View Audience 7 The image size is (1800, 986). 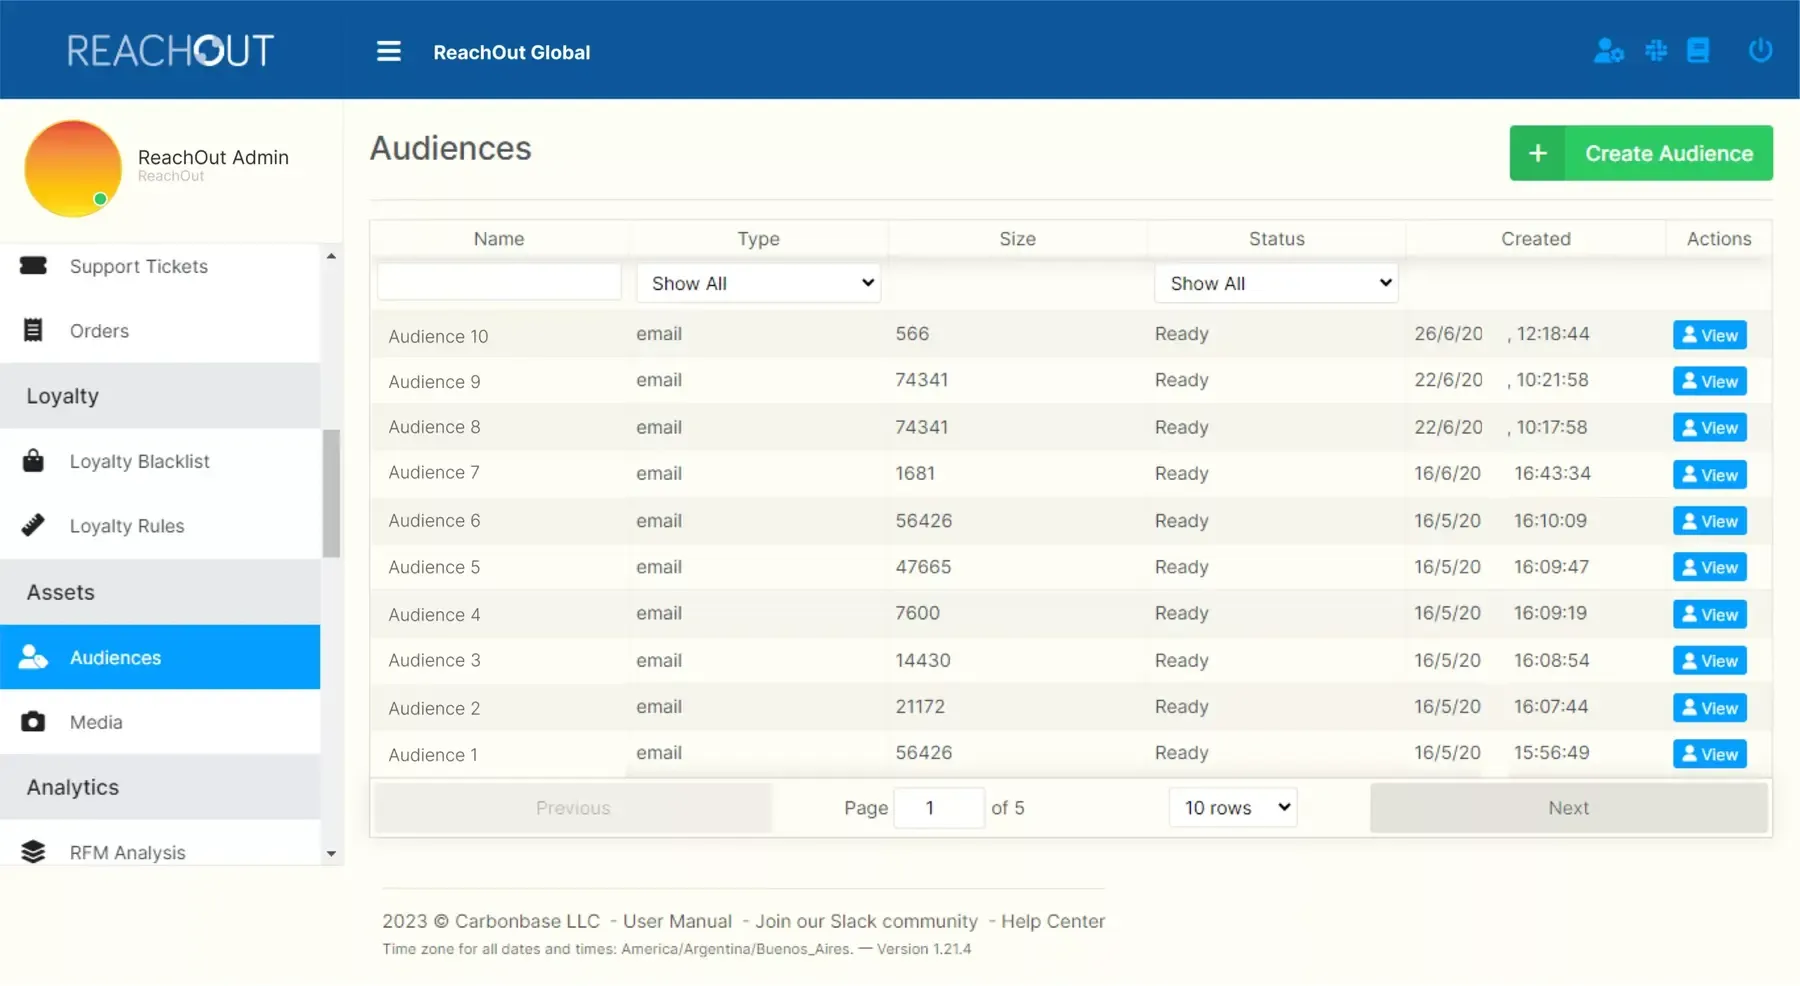(1709, 474)
